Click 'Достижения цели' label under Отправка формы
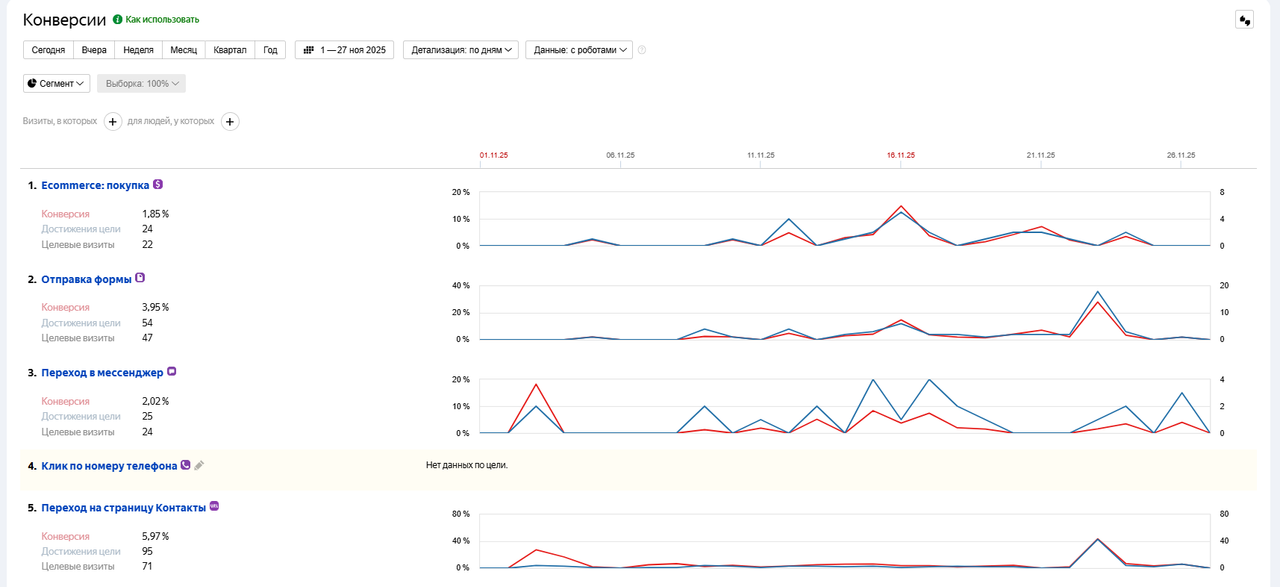Screen dimensions: 1280x587 [x=81, y=323]
